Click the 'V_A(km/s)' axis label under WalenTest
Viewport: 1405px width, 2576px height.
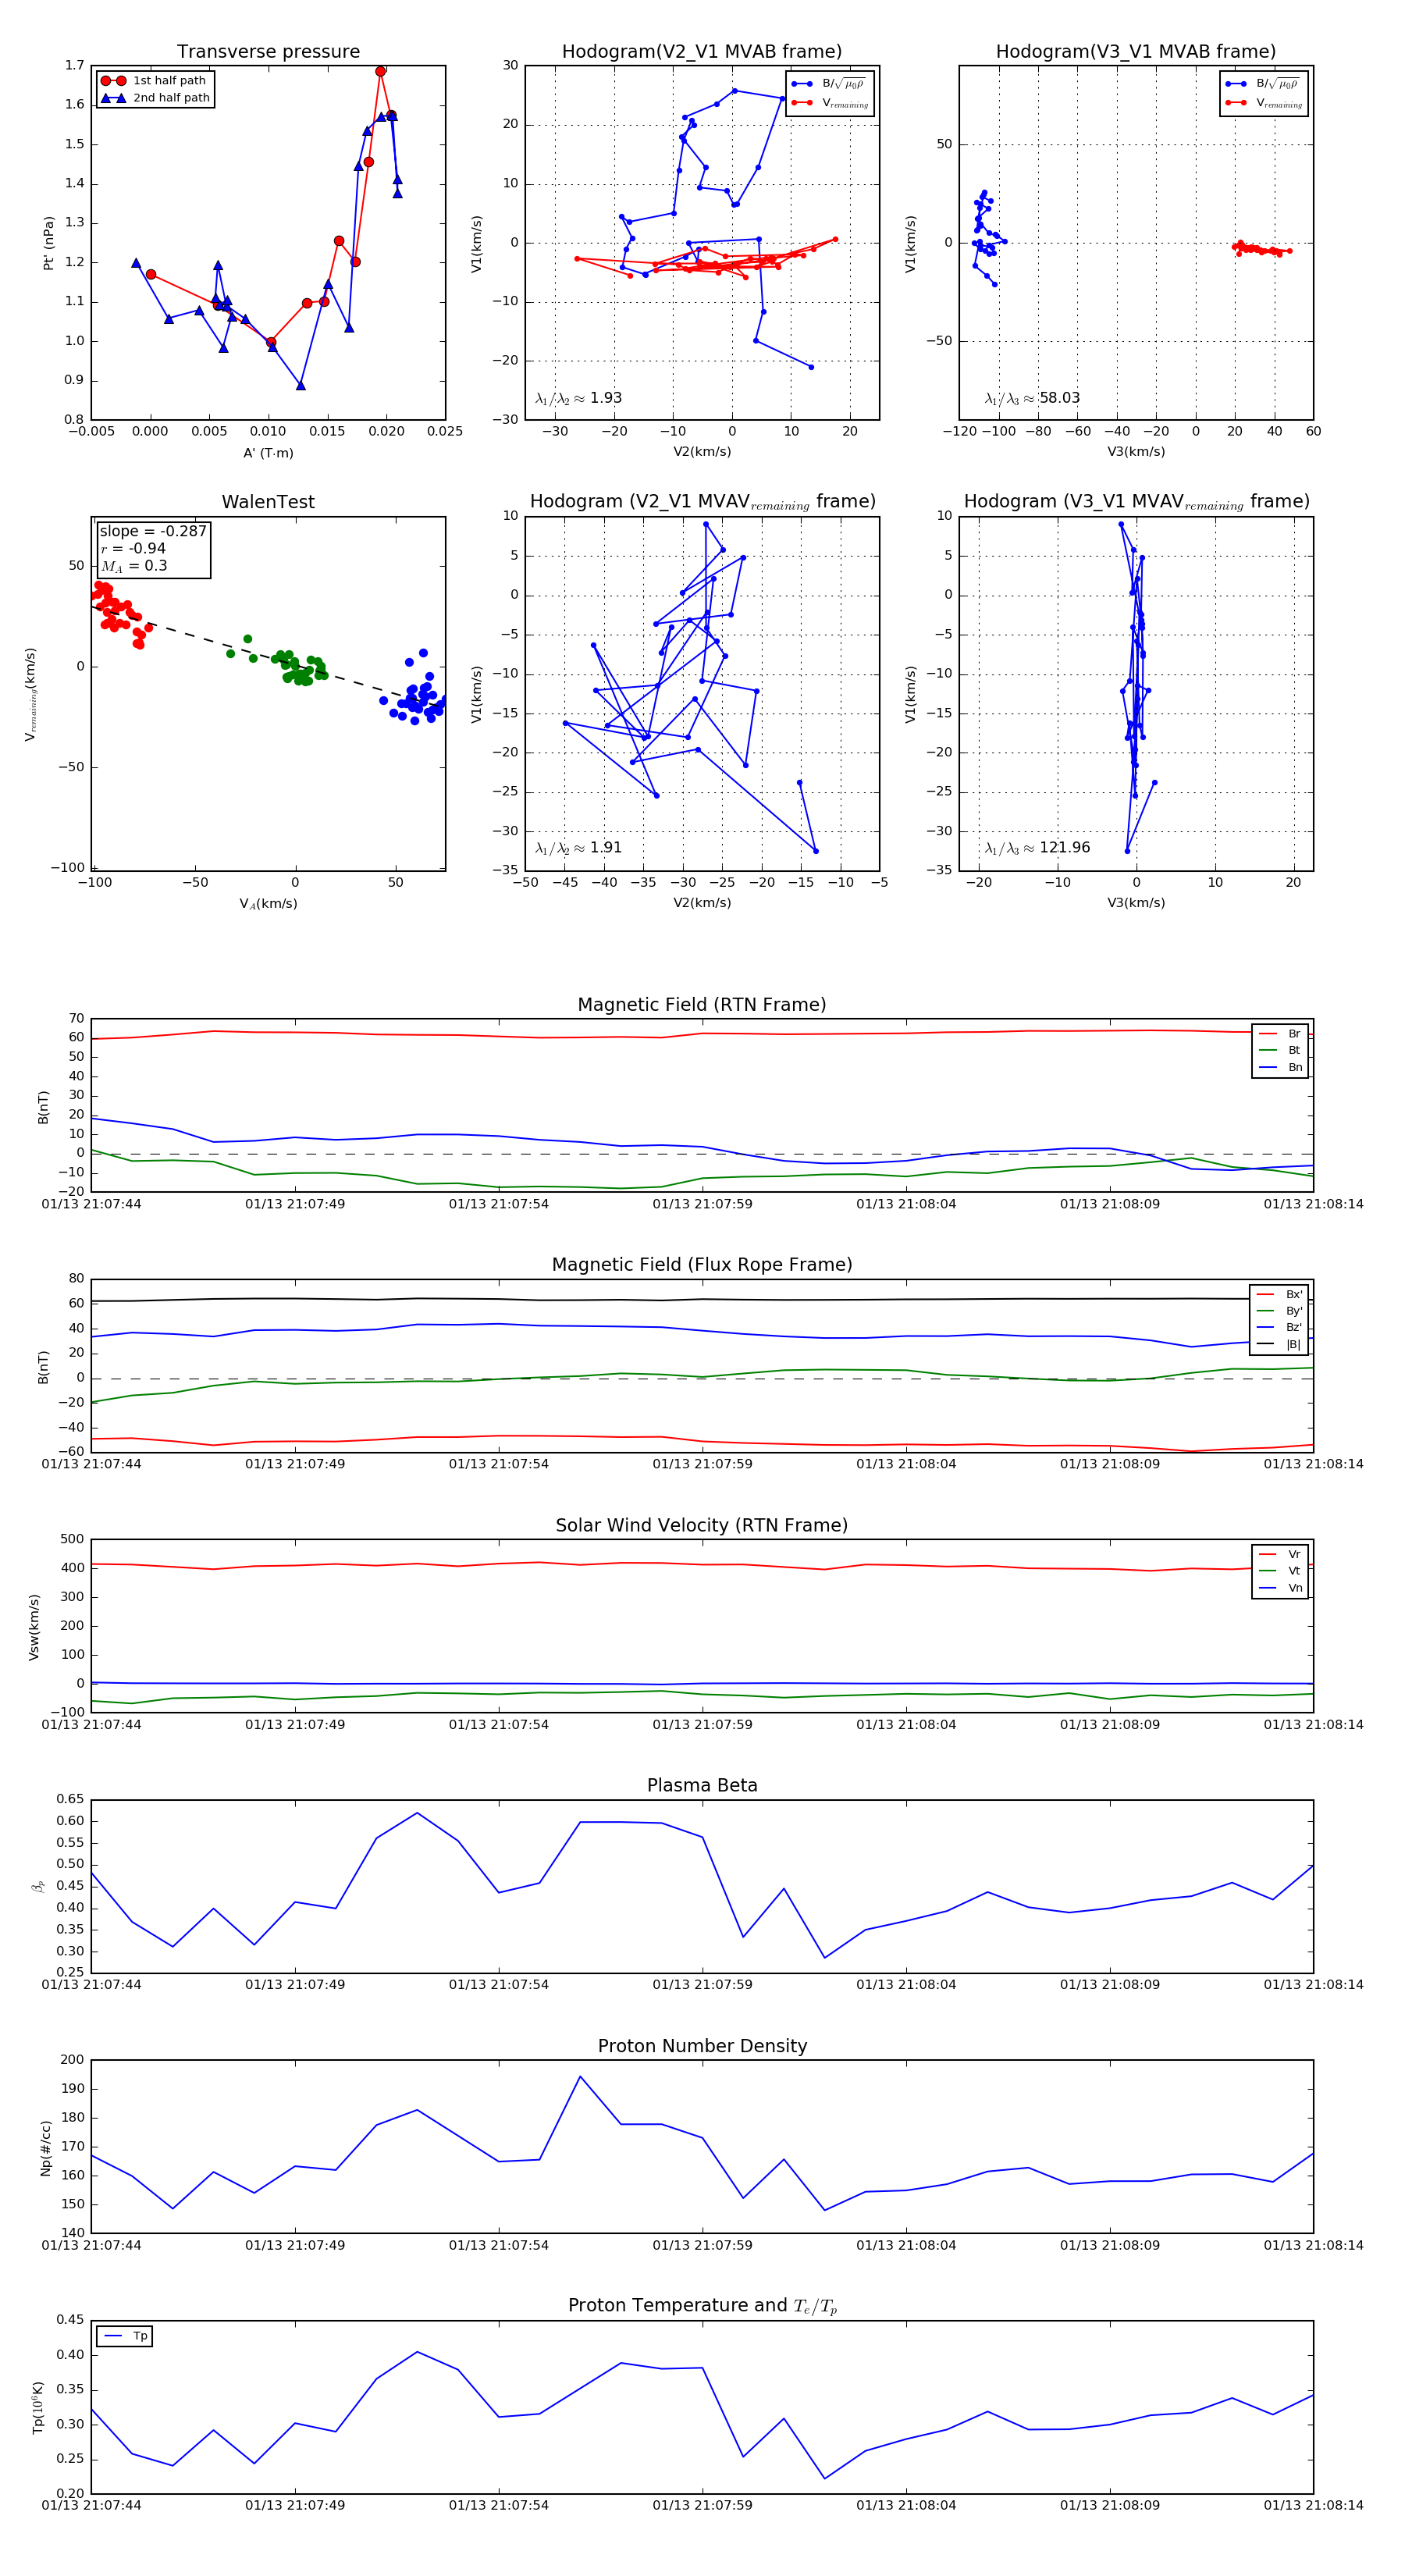[x=268, y=904]
